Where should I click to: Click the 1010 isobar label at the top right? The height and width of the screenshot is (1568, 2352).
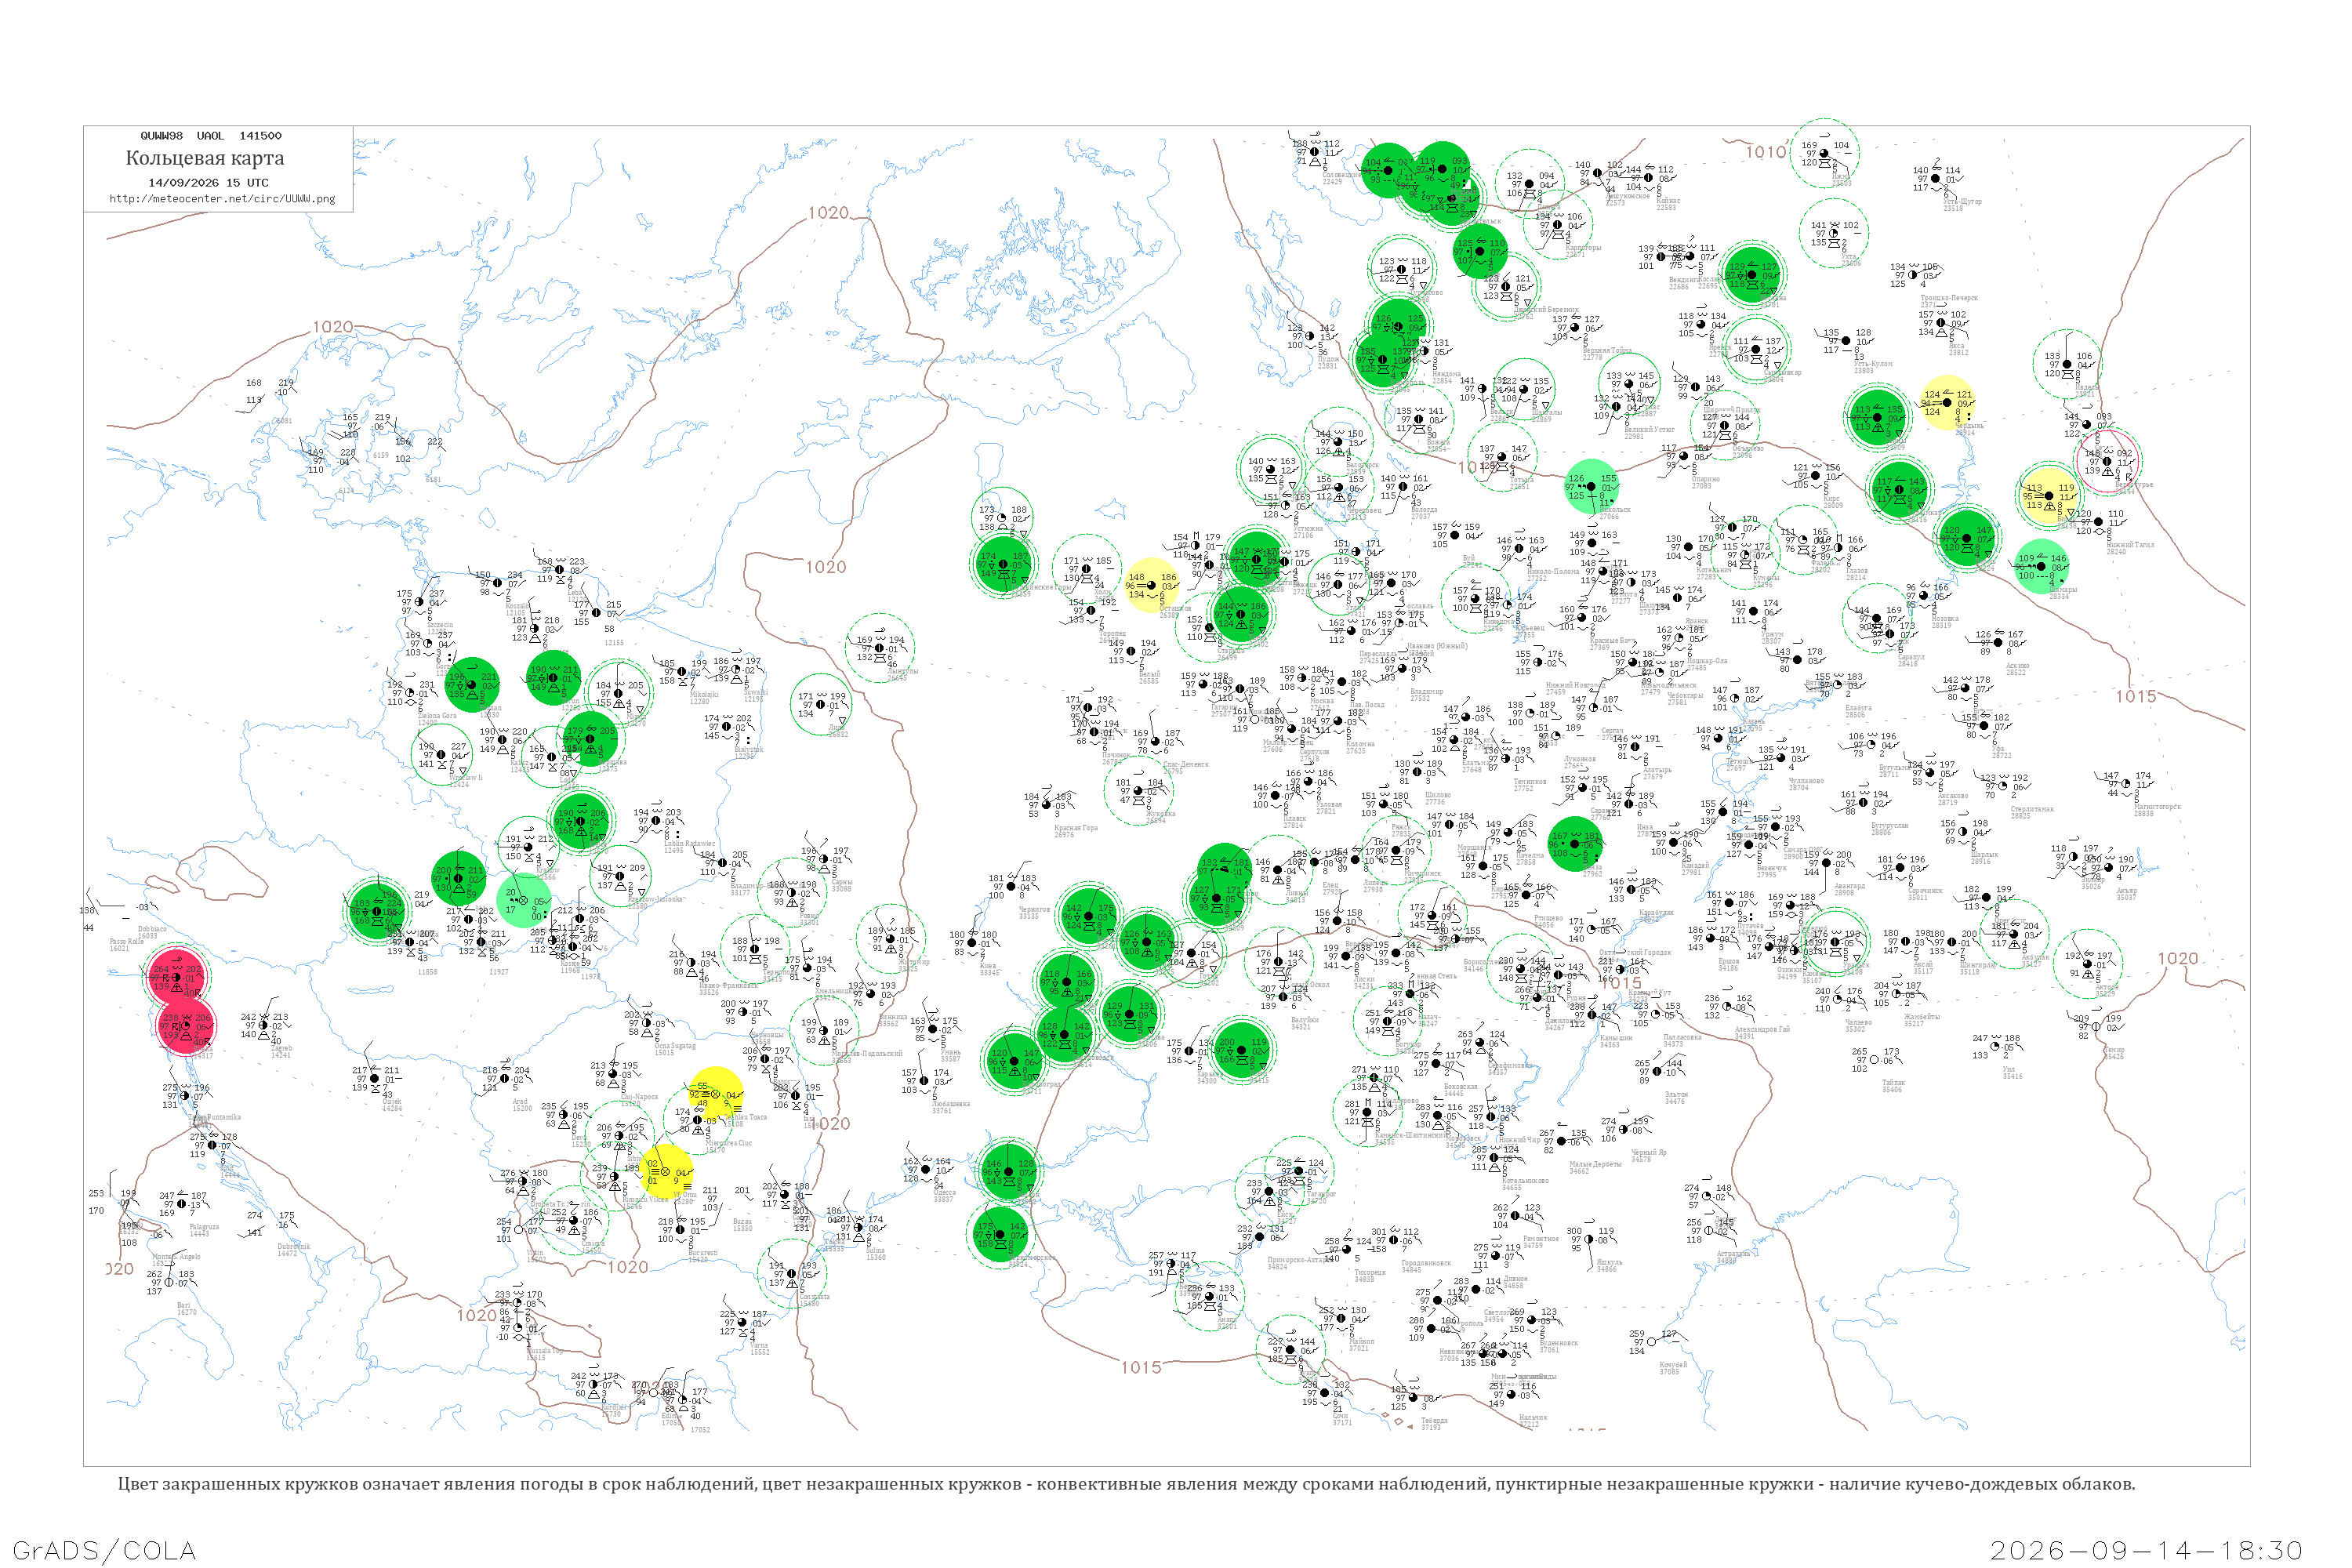1766,152
